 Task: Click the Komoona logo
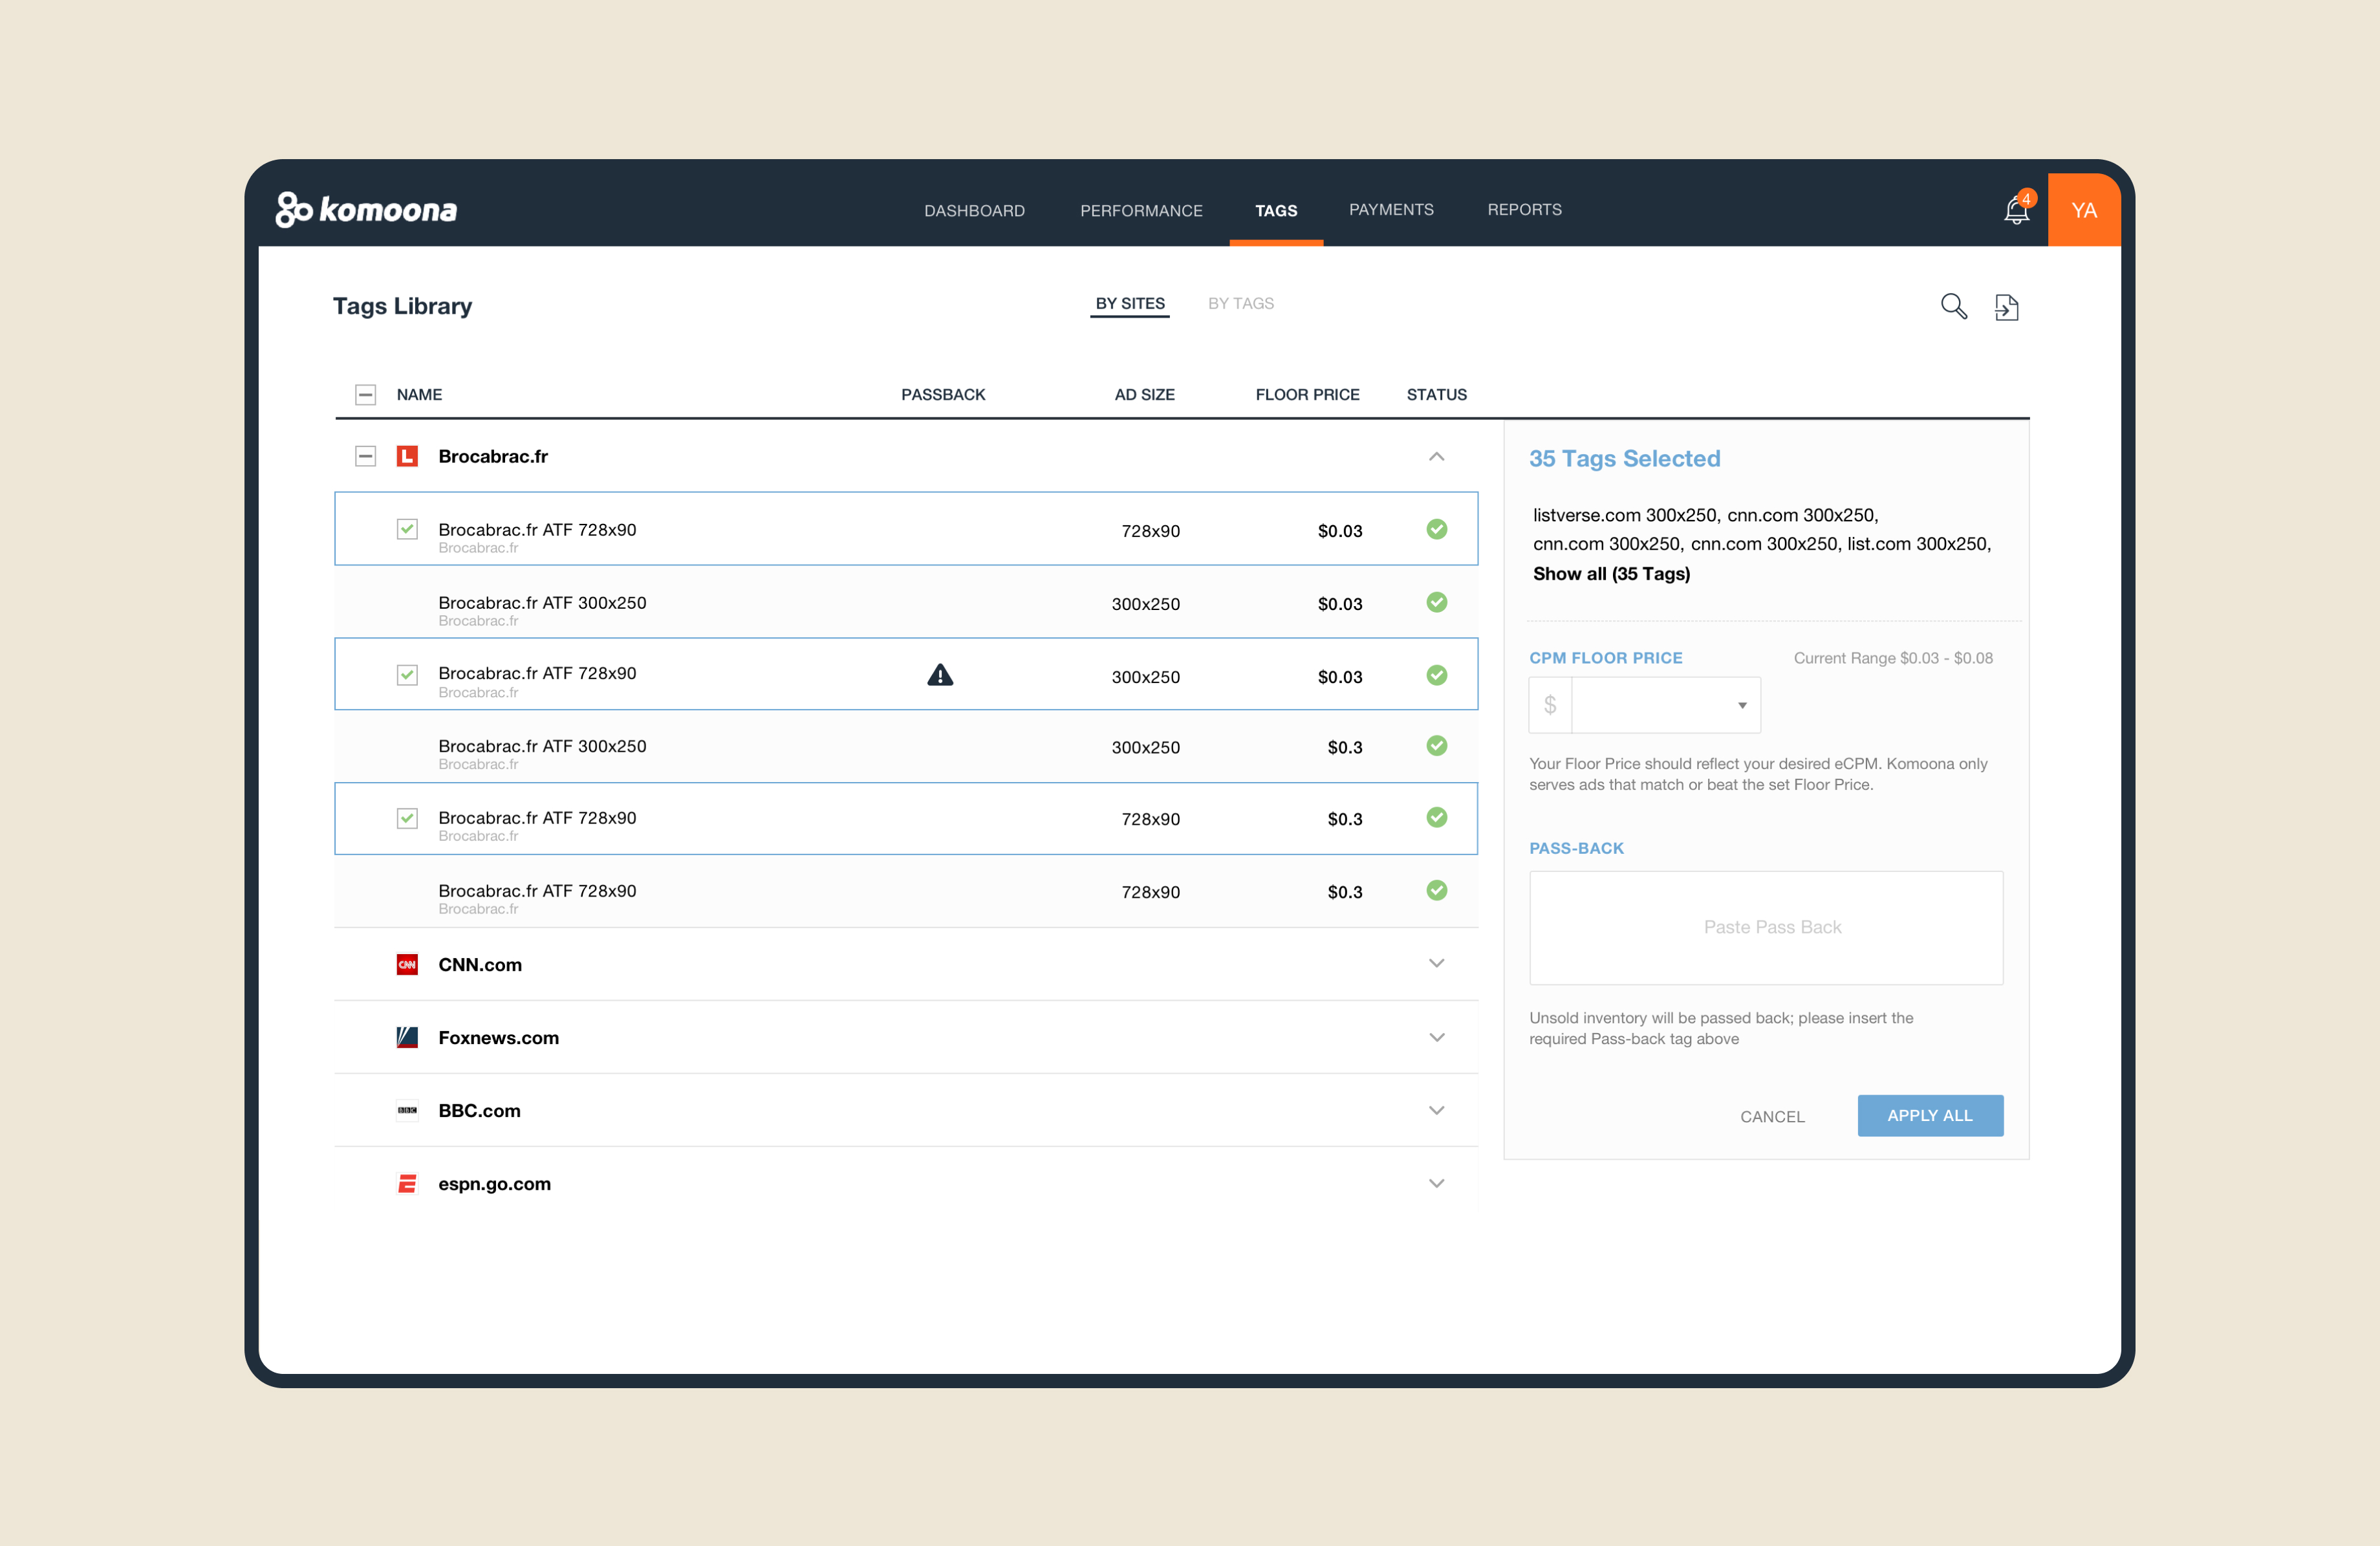coord(366,210)
